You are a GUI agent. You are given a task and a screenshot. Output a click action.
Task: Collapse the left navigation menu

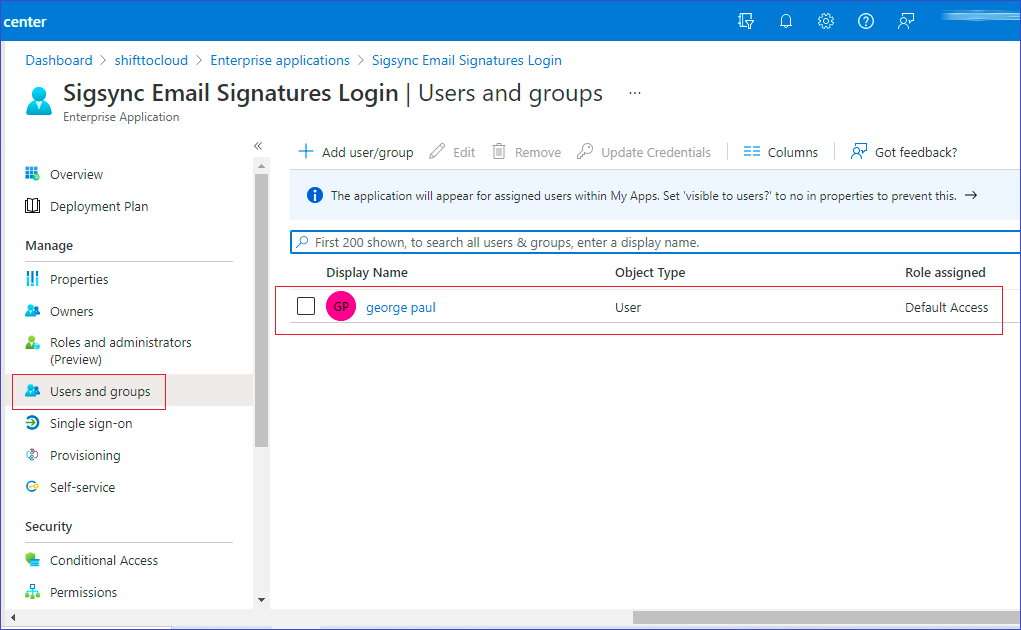[x=258, y=146]
